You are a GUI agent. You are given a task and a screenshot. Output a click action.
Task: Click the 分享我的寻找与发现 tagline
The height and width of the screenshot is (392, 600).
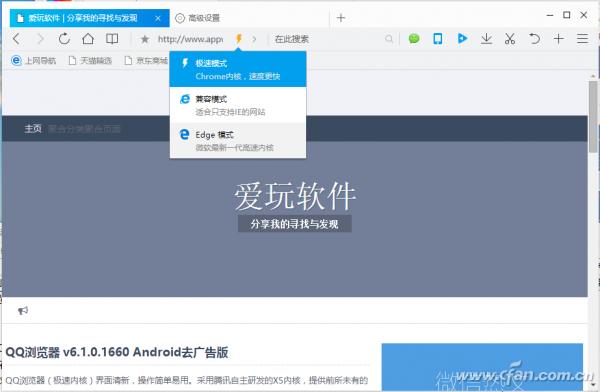pos(295,224)
